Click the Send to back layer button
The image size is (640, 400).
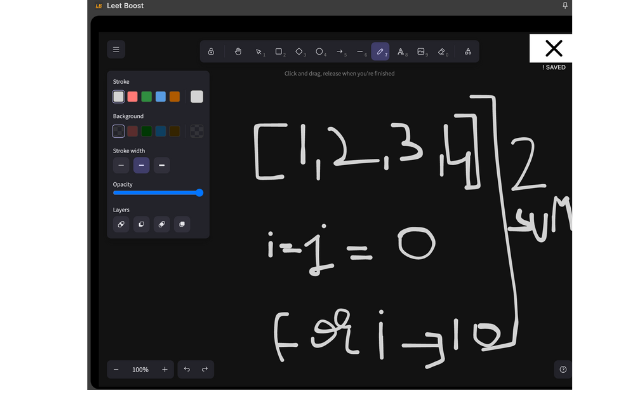[121, 224]
